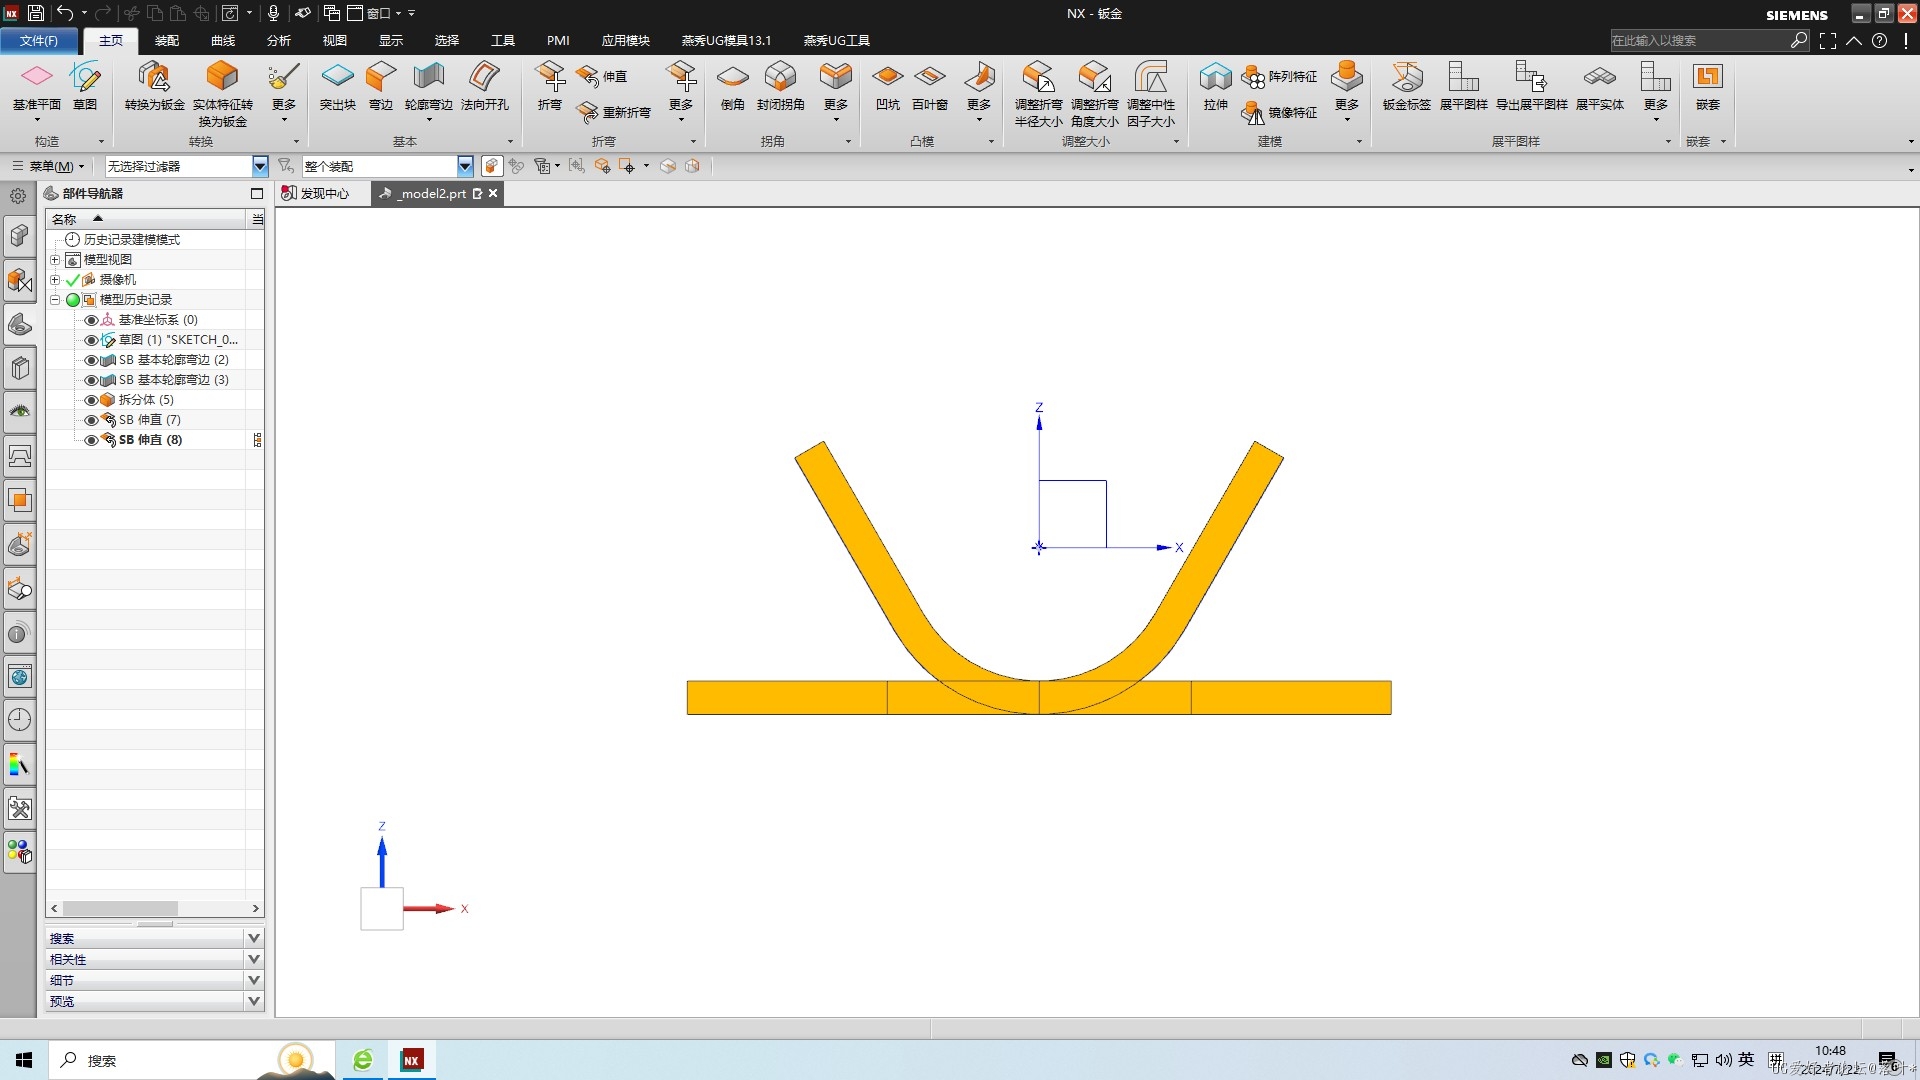
Task: Click the 嵌套 nesting tool
Action: pyautogui.click(x=1708, y=86)
